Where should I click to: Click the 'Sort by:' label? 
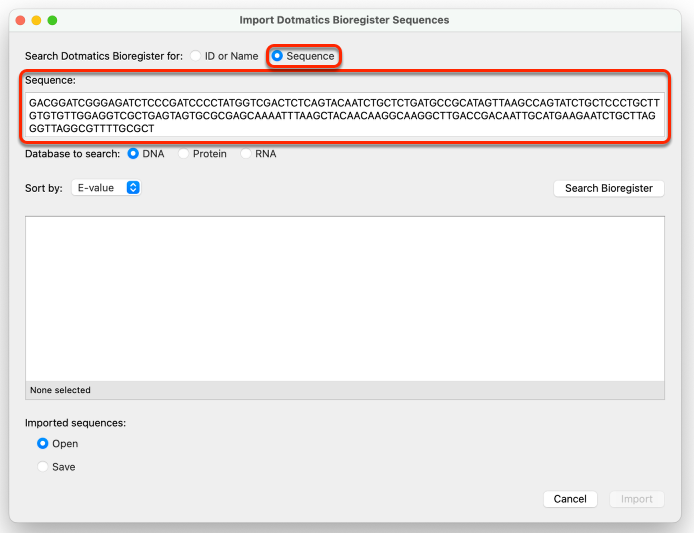pos(43,188)
